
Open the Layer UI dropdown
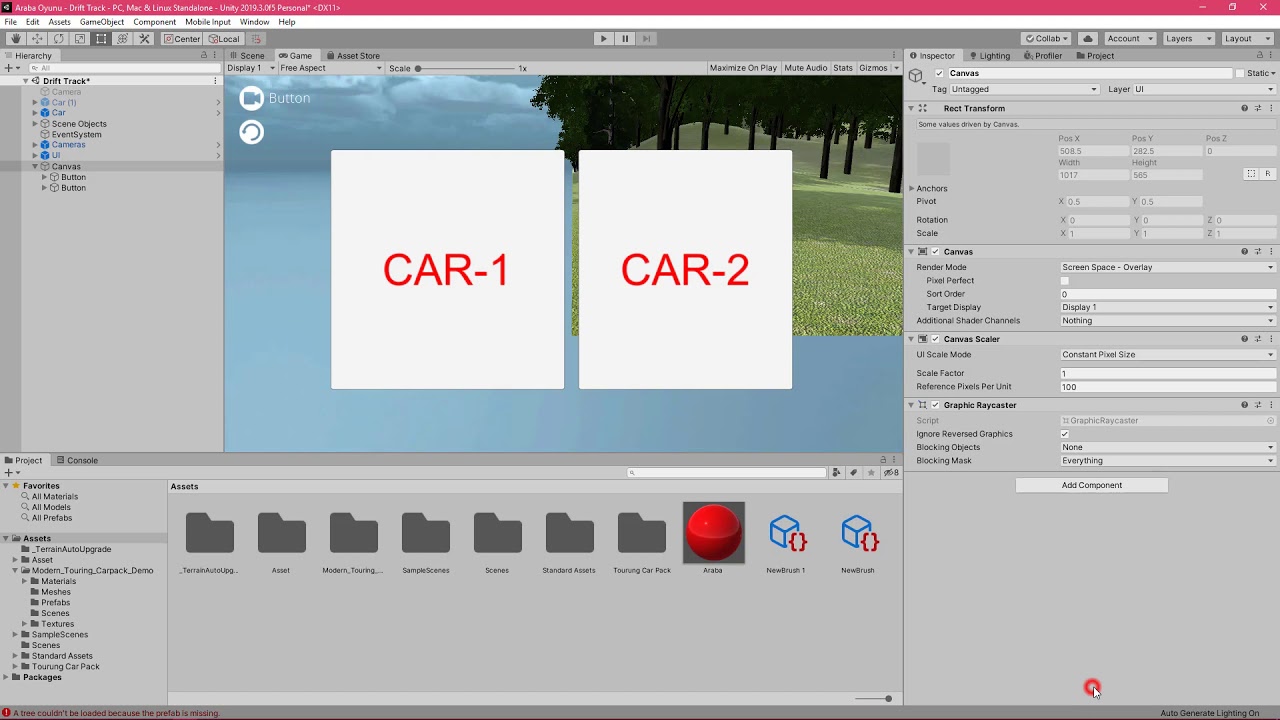[1204, 89]
